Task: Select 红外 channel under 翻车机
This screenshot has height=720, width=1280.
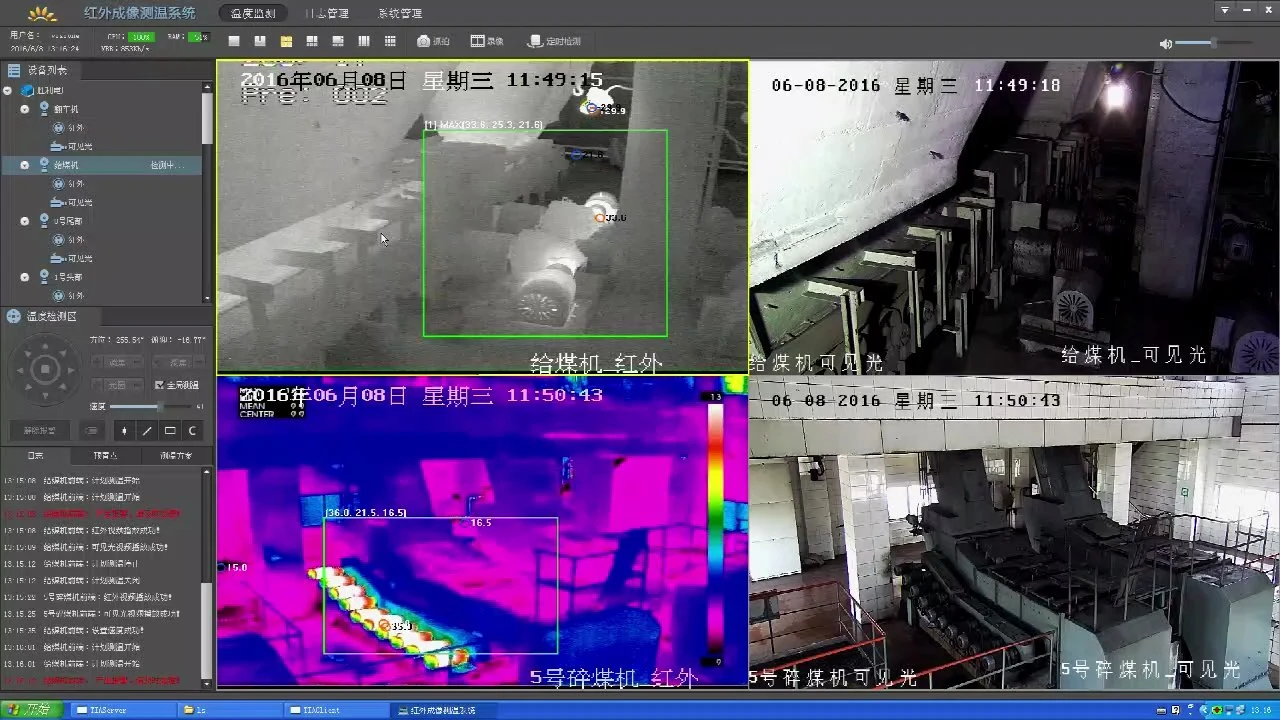Action: 69,127
